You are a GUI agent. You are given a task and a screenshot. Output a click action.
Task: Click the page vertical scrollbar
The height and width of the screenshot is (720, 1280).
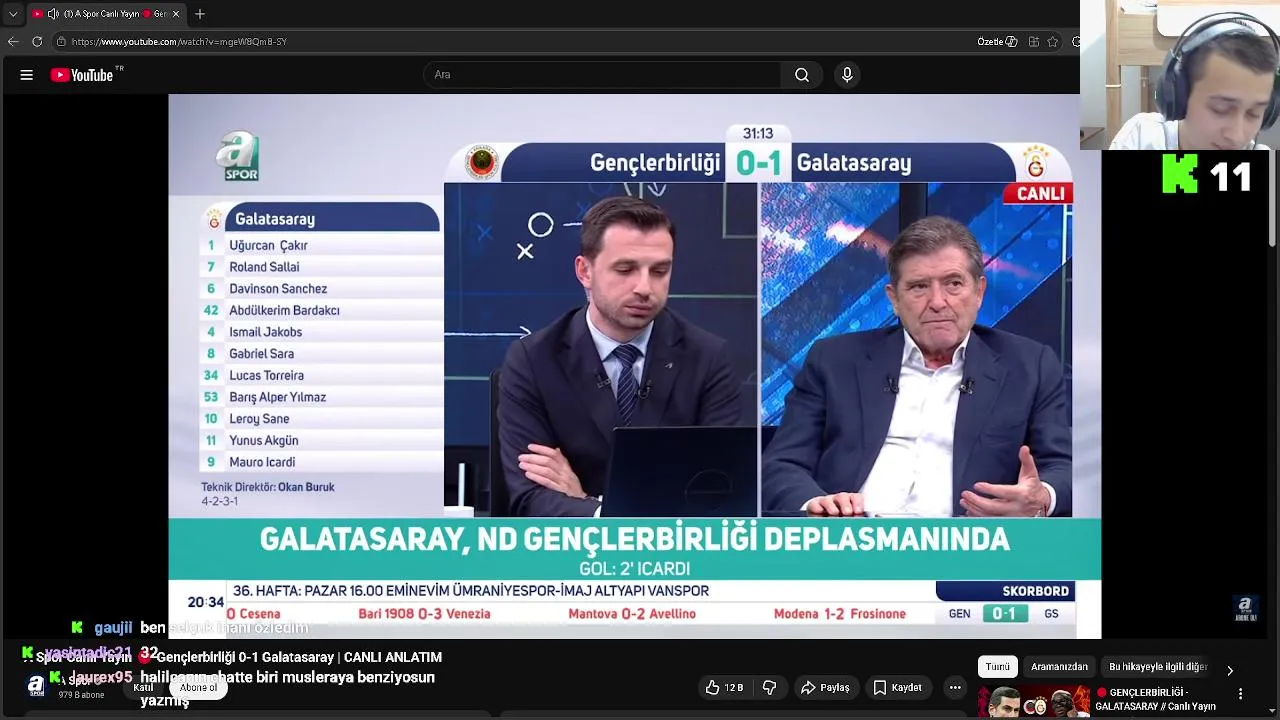(x=1272, y=200)
